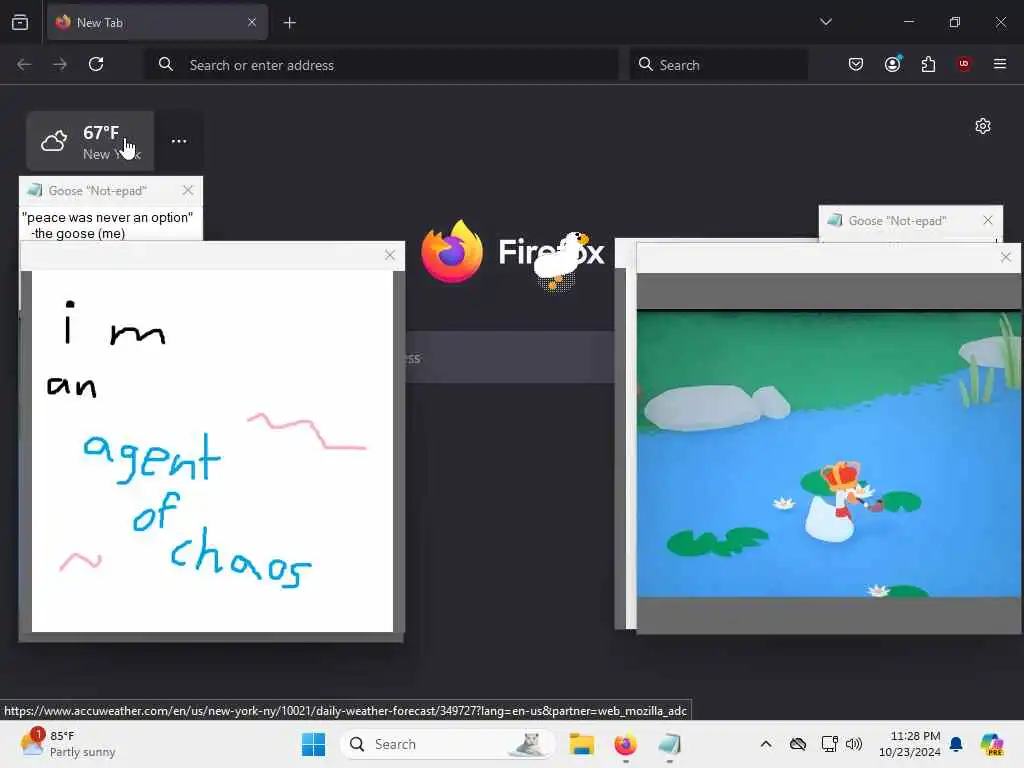Open a new tab with the plus
Screen dimensions: 1024x768
pyautogui.click(x=289, y=23)
